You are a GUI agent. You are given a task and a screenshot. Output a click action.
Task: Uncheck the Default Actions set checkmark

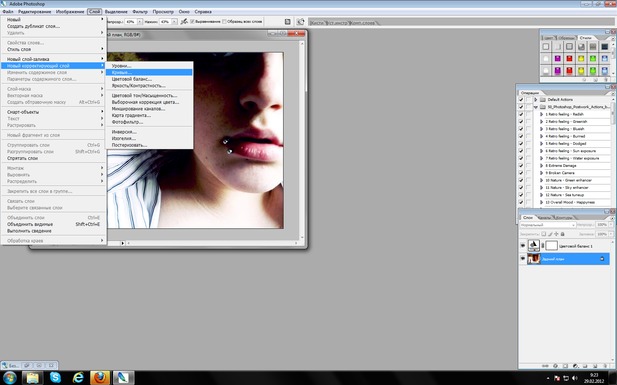(x=521, y=100)
